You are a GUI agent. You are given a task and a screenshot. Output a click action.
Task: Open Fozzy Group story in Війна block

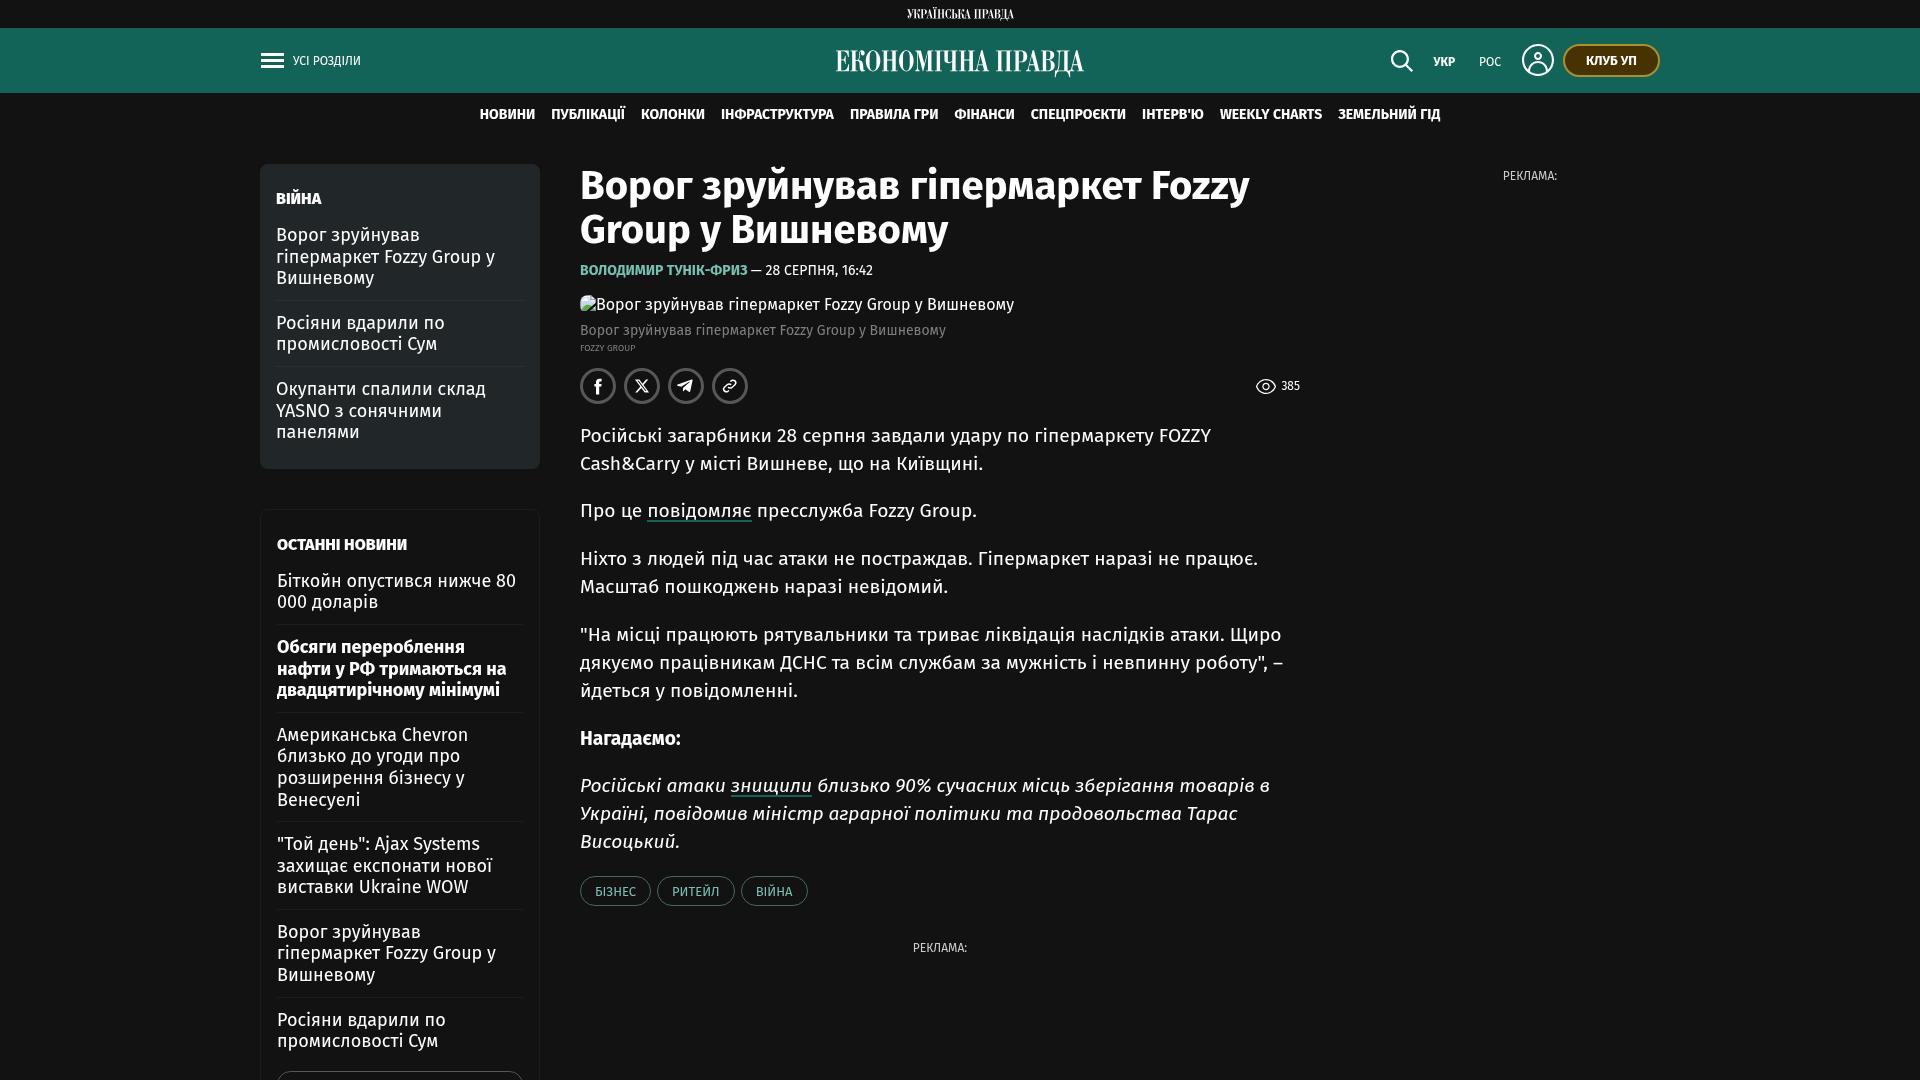pos(385,257)
